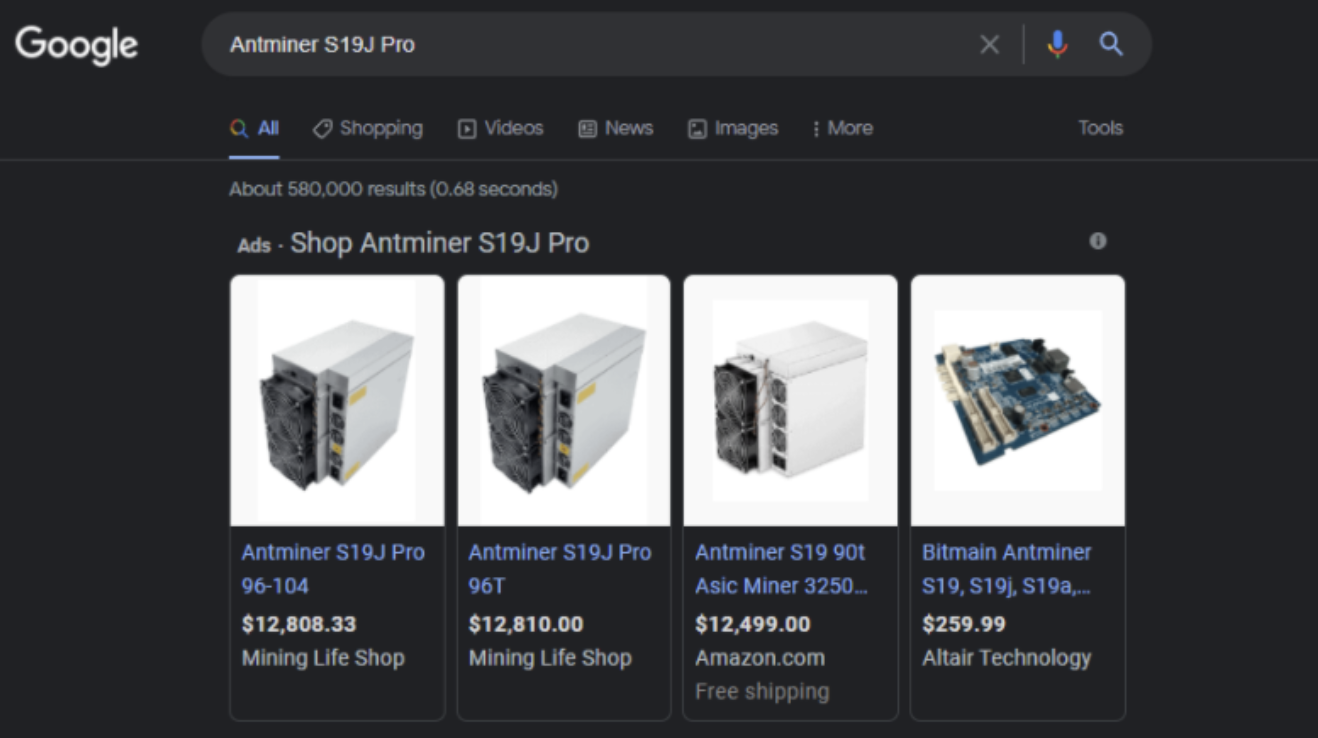
Task: Click the Amazon.com miner product image
Action: click(790, 400)
